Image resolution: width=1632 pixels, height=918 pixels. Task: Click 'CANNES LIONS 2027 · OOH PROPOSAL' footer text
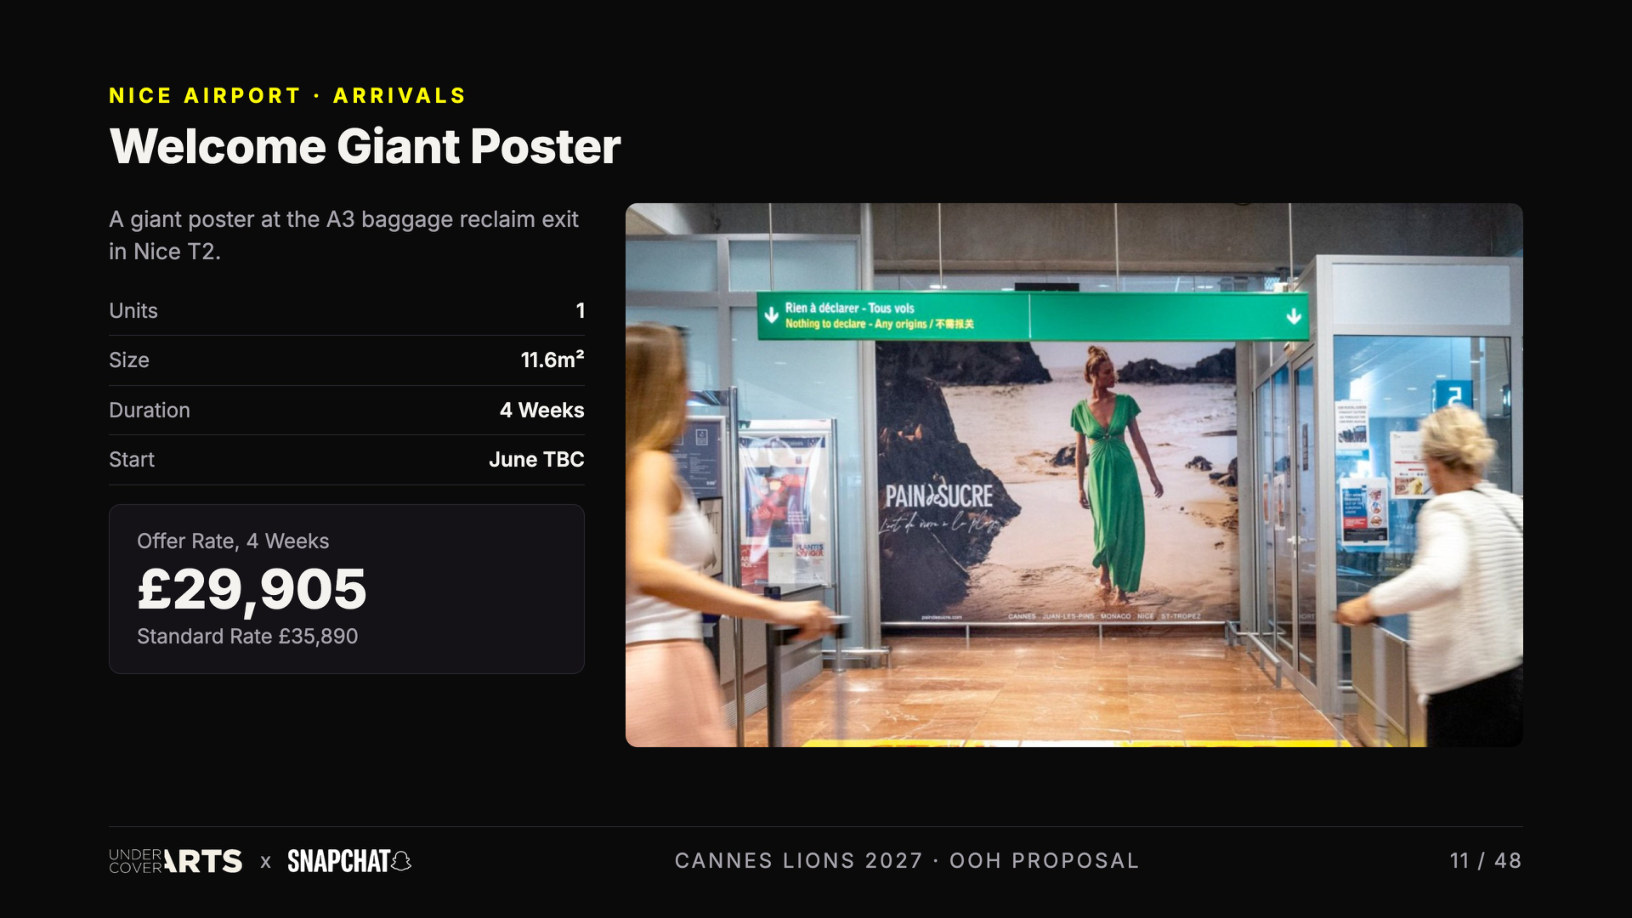pyautogui.click(x=907, y=861)
